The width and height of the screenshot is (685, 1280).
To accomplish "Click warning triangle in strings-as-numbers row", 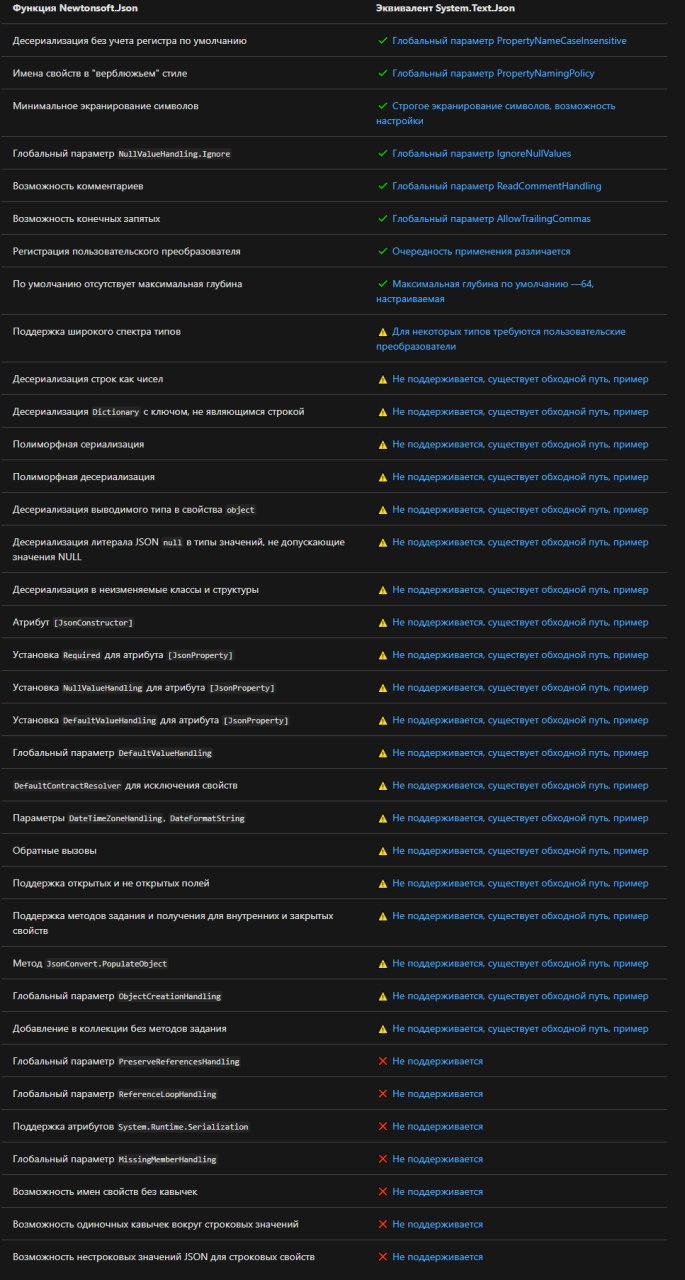I will [x=382, y=379].
